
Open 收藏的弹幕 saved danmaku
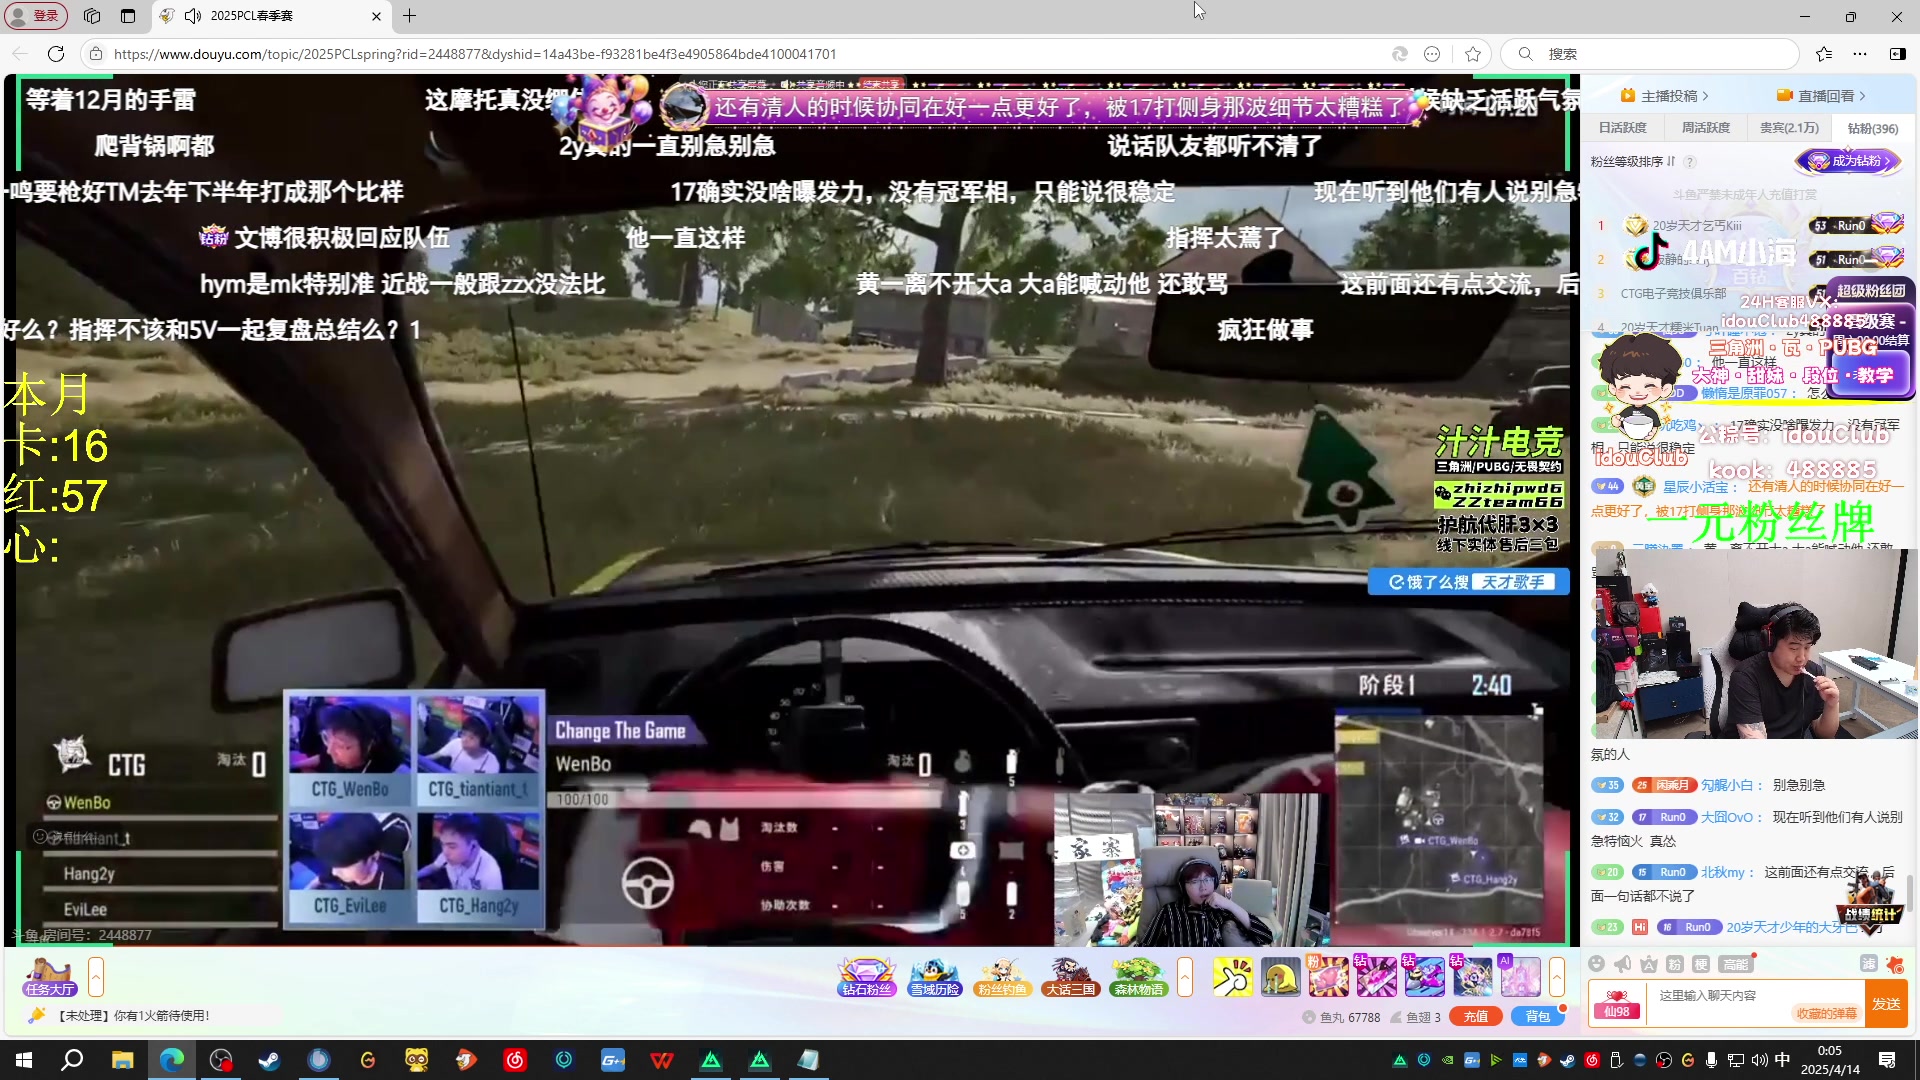(1826, 1014)
